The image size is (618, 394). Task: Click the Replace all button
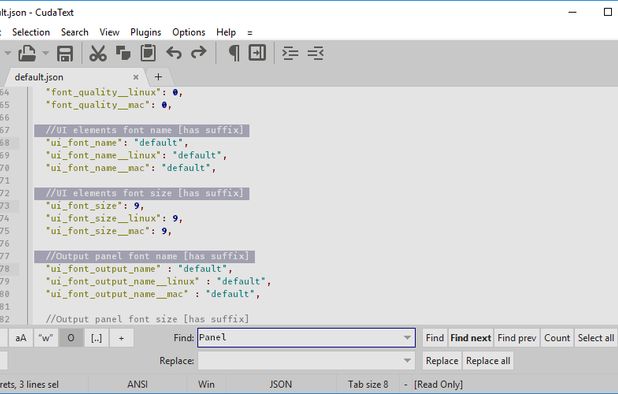point(488,361)
